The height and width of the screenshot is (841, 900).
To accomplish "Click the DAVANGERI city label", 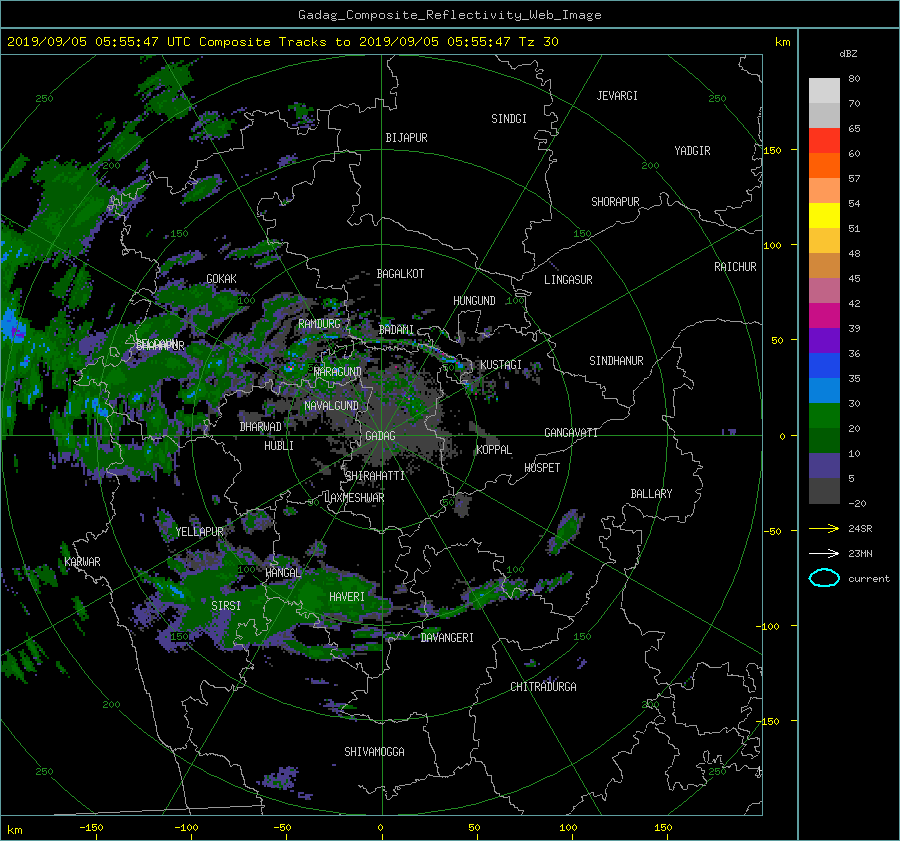I will tap(447, 638).
